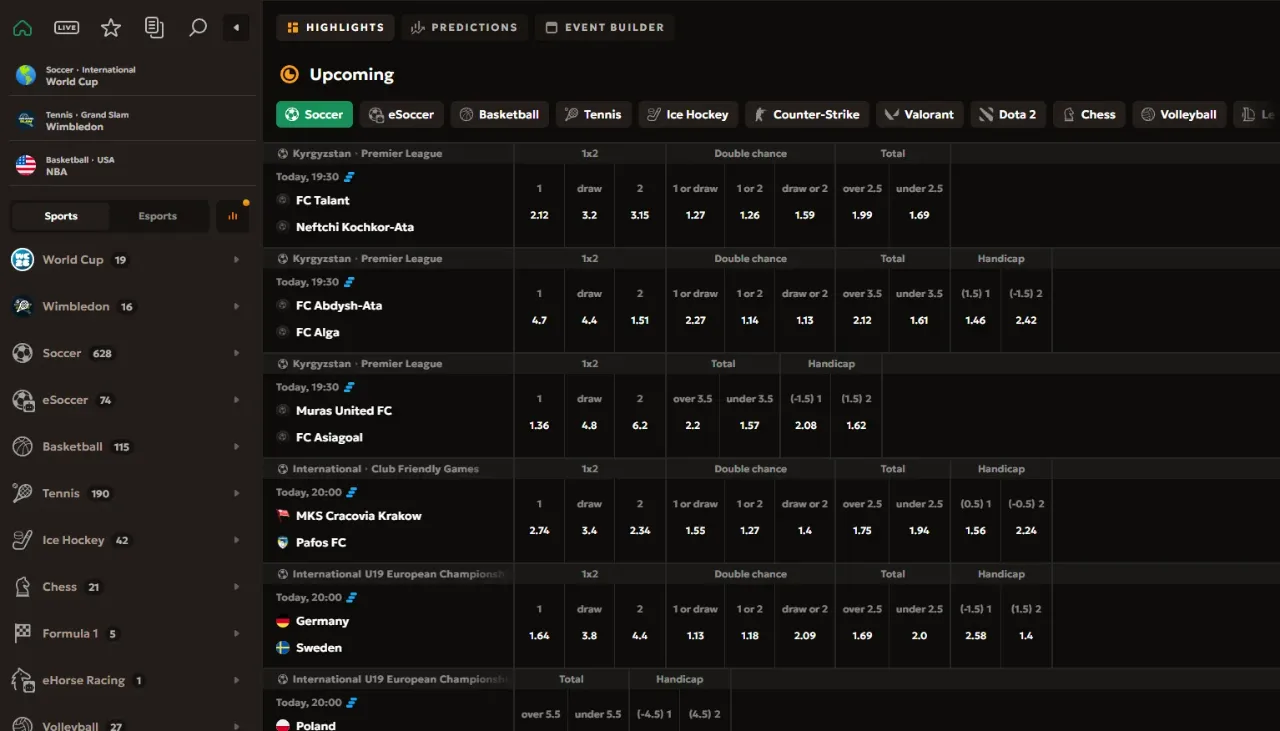Open the Favorites star icon
This screenshot has height=731, width=1280.
[111, 28]
